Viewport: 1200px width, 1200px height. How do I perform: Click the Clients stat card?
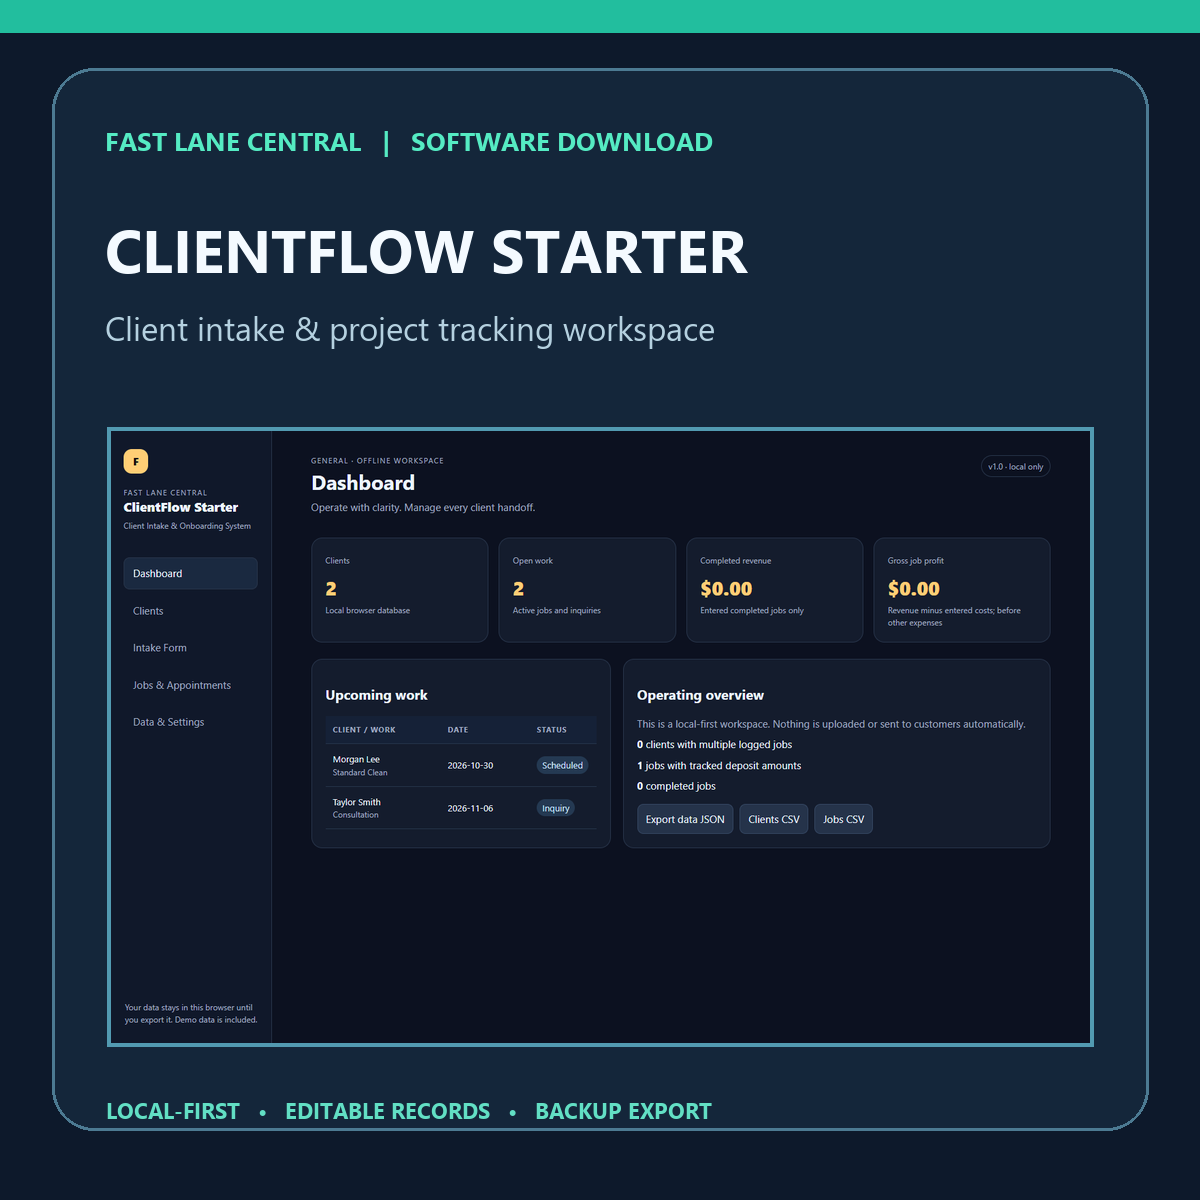pyautogui.click(x=400, y=590)
